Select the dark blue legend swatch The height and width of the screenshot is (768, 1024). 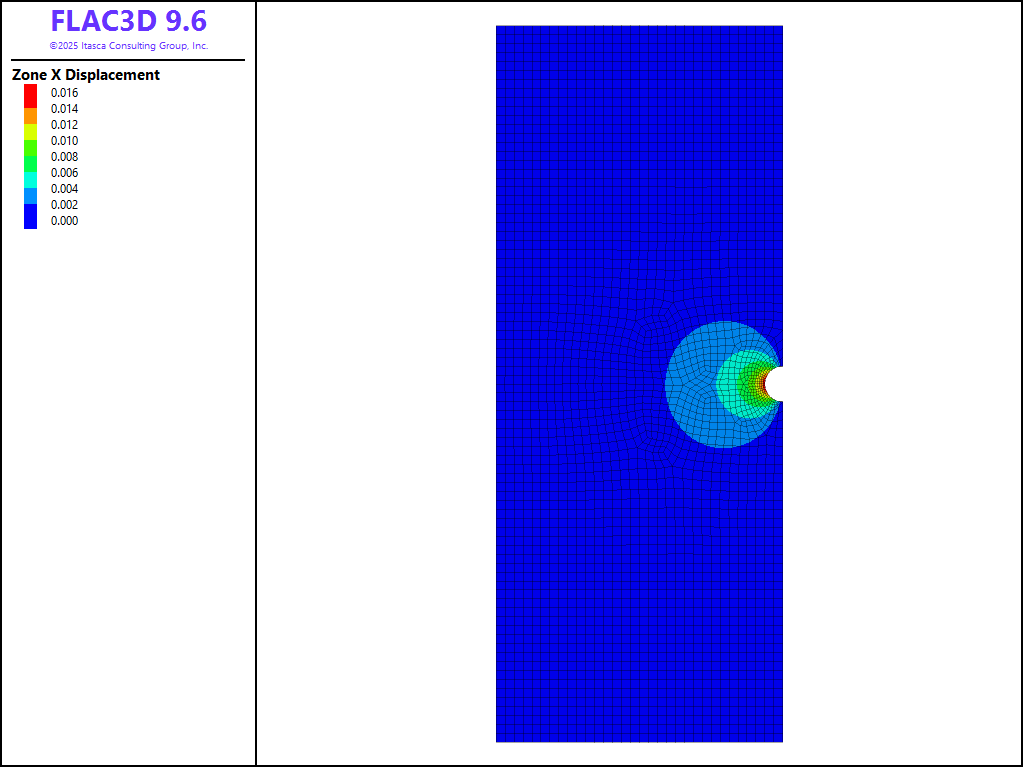pos(30,216)
